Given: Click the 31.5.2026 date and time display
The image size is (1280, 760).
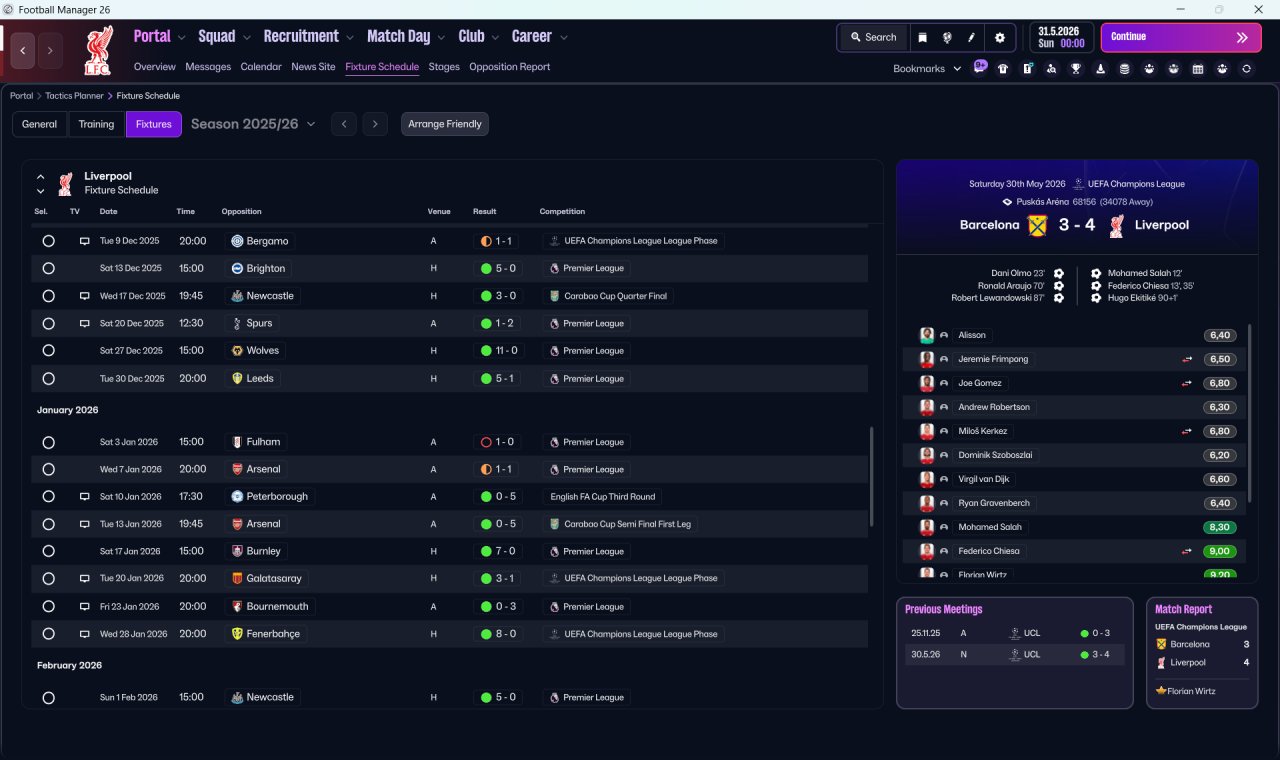Looking at the screenshot, I should click(1062, 37).
